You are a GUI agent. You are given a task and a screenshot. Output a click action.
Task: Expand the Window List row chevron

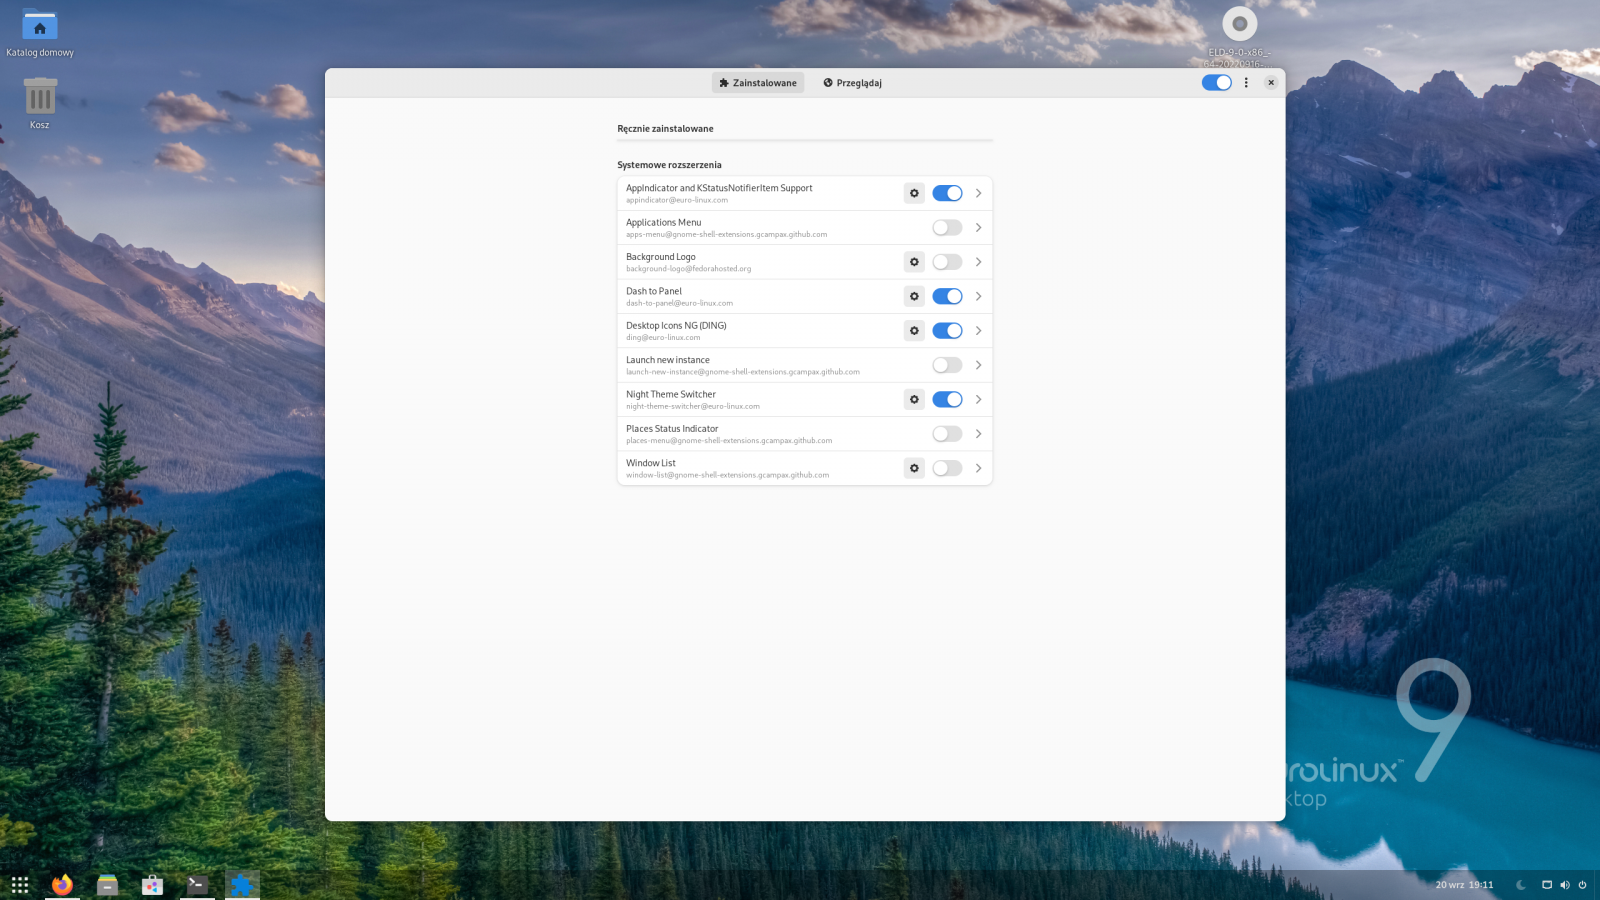(978, 468)
